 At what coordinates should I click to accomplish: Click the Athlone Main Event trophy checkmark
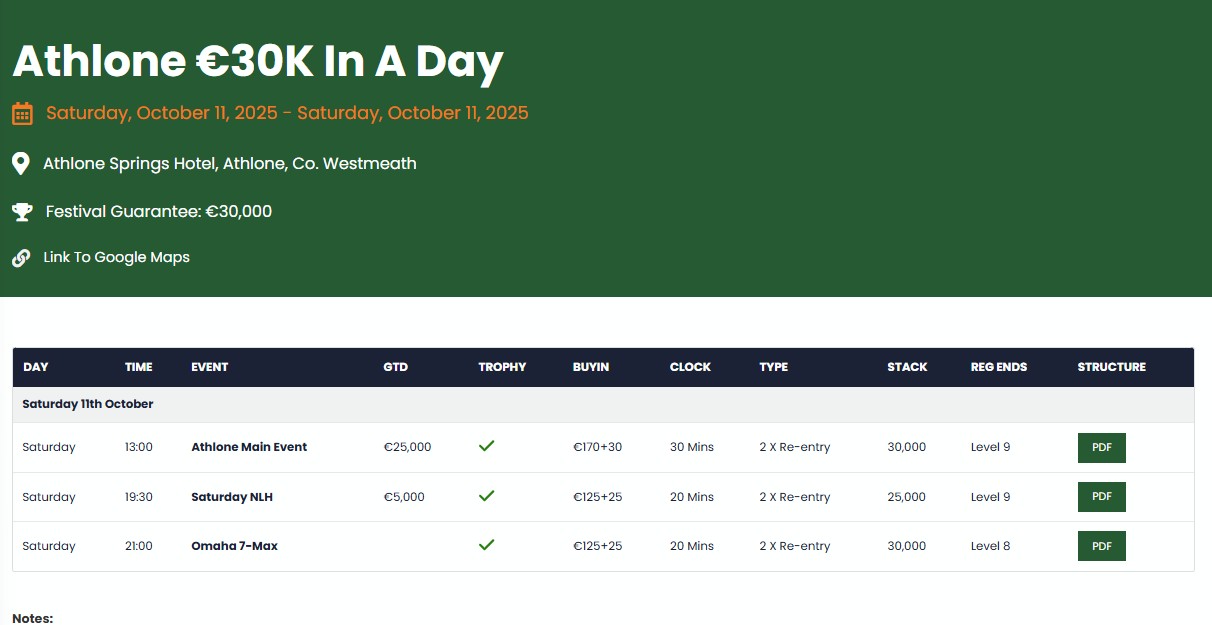coord(487,446)
